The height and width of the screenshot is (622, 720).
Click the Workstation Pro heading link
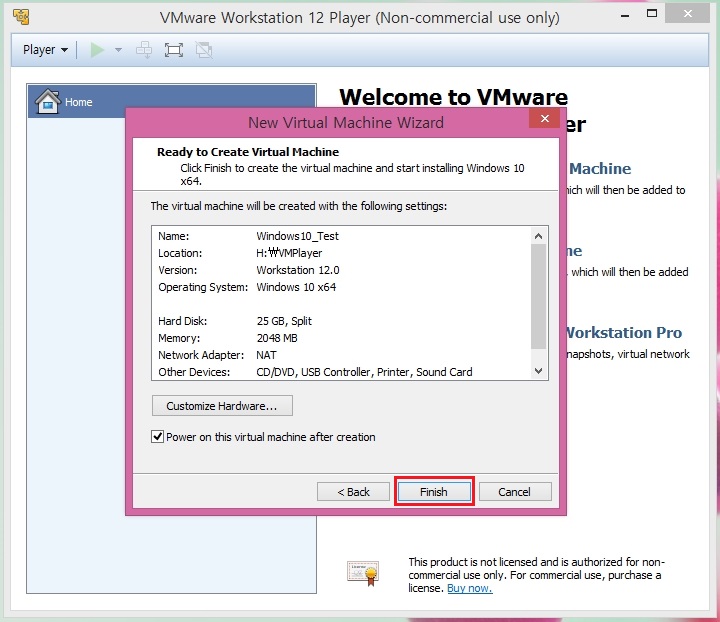pos(624,332)
